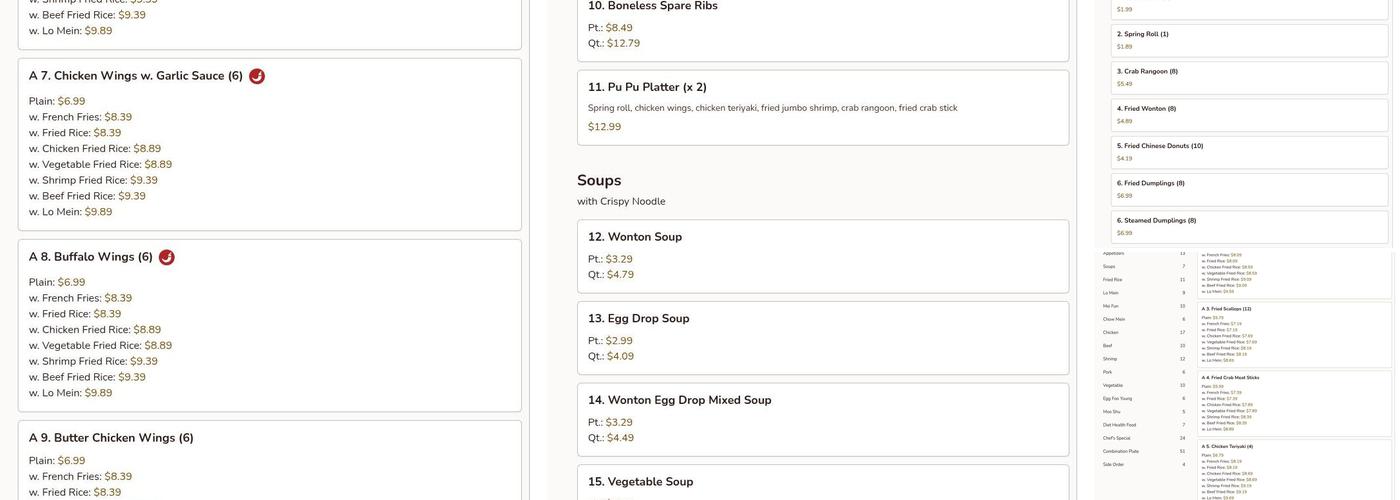The image size is (1400, 500).
Task: Select the A 8. Buffalo Wings item title
Action: 90,257
